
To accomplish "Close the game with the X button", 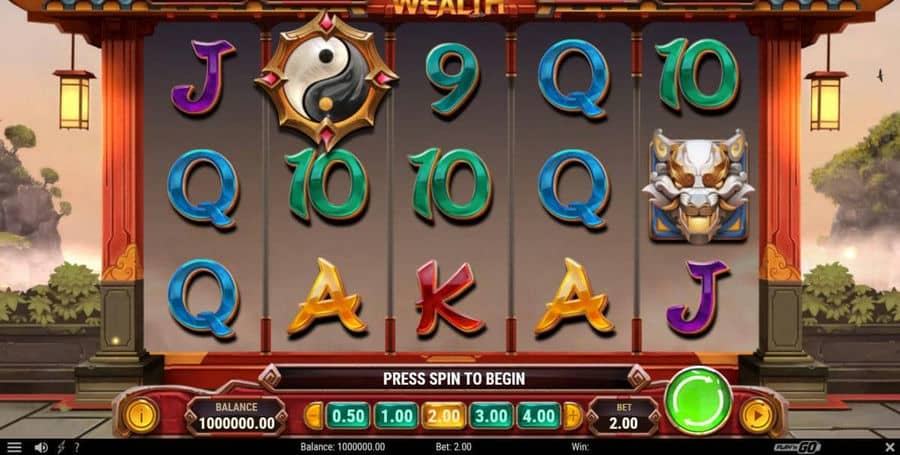I will point(889,447).
